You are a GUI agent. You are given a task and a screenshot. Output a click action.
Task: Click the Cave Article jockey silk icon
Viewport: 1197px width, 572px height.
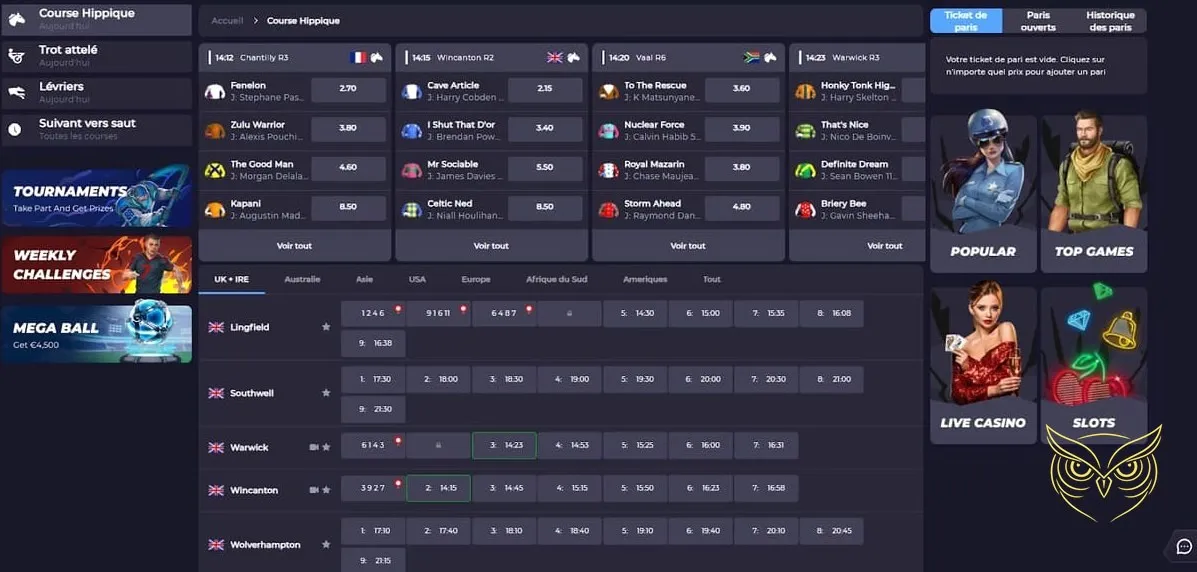click(411, 92)
